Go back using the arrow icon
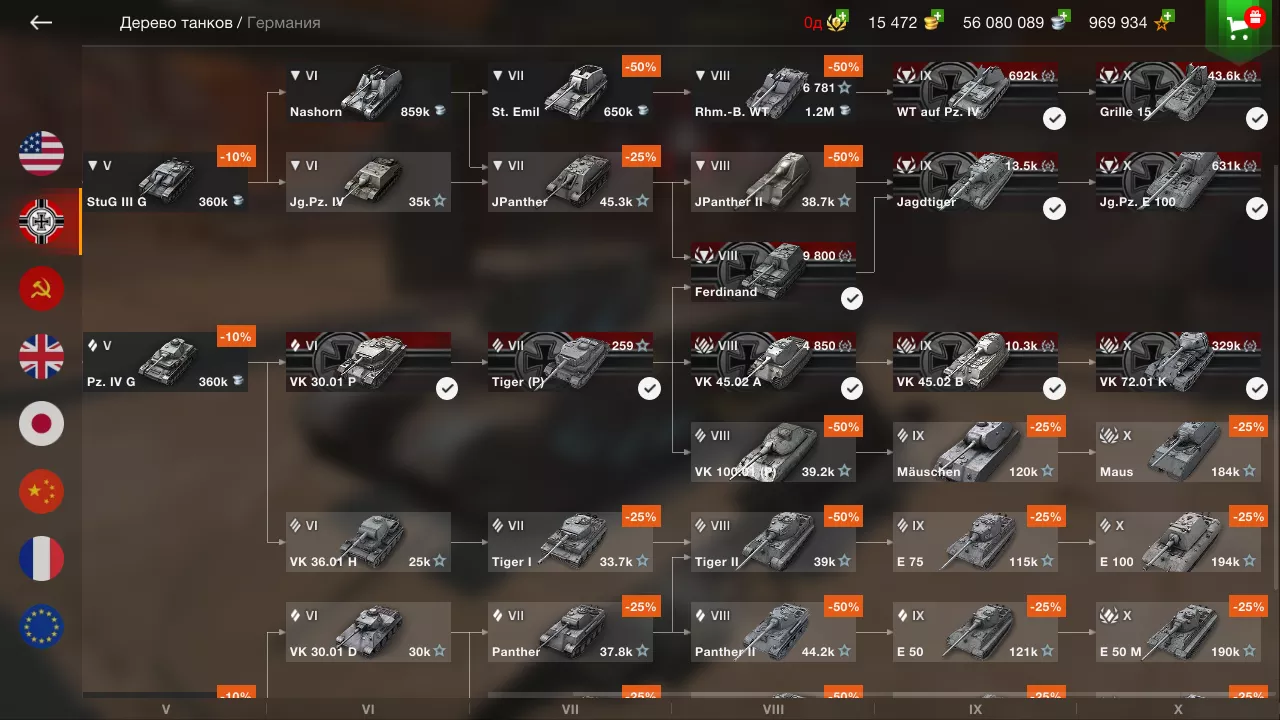Viewport: 1280px width, 720px height. pyautogui.click(x=40, y=22)
